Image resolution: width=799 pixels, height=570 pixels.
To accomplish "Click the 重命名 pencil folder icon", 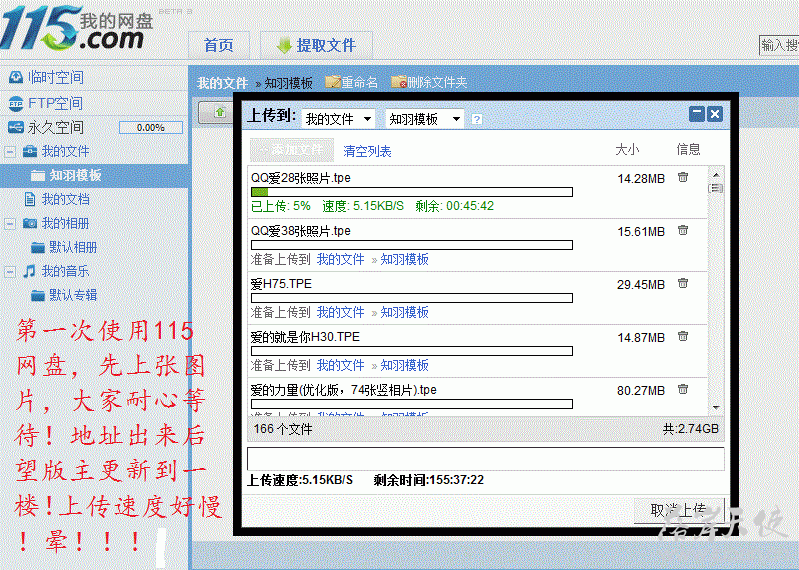I will coord(333,82).
